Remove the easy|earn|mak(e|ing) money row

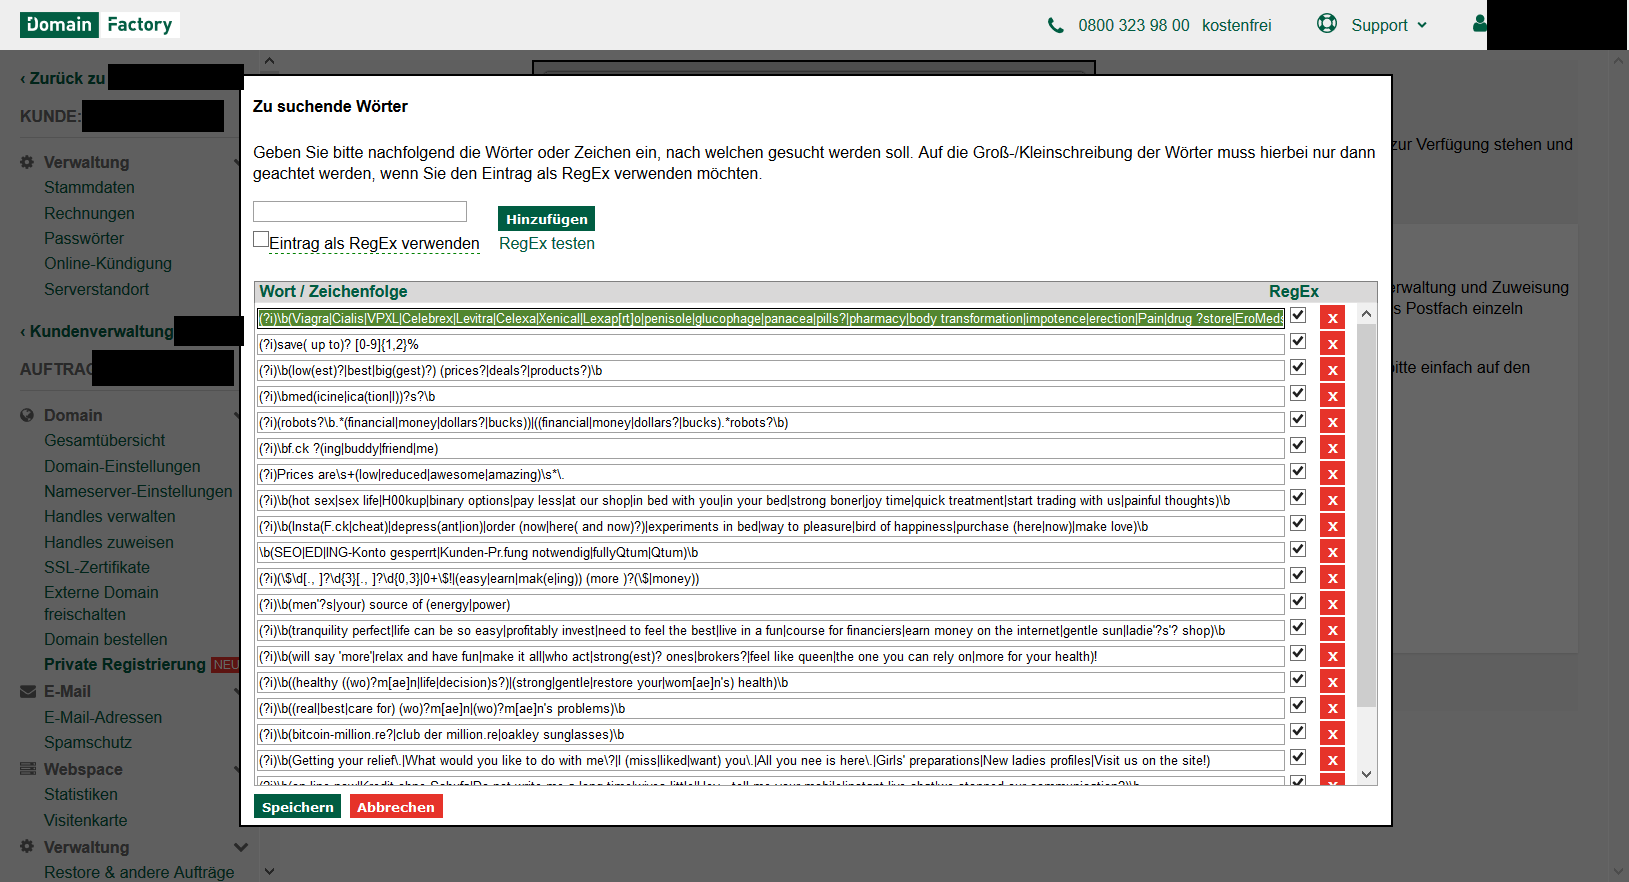coord(1332,578)
